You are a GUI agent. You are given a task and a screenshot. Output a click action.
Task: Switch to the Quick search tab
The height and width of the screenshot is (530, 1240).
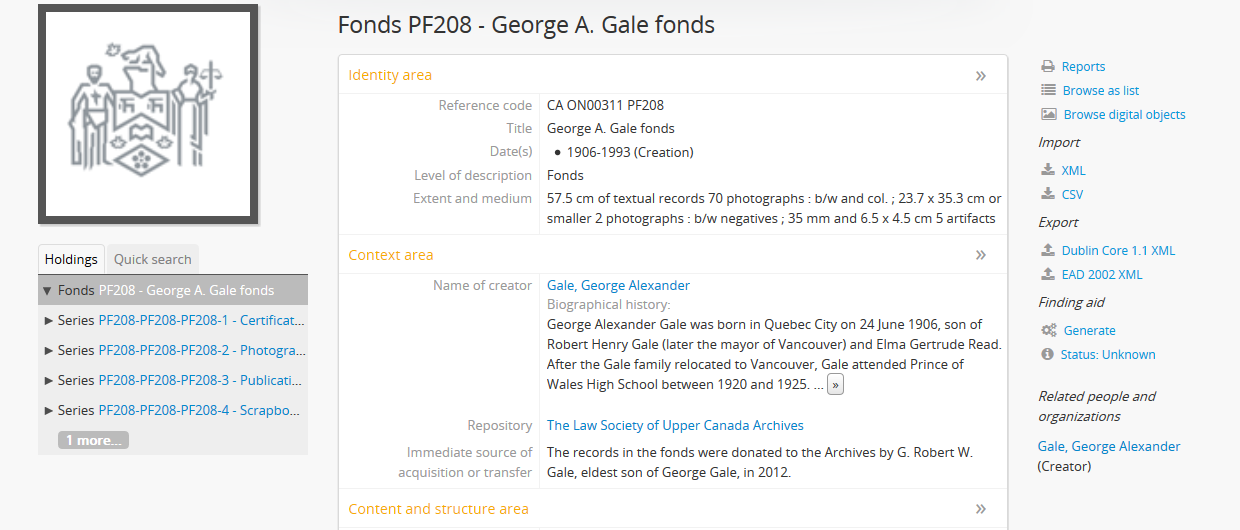(152, 260)
